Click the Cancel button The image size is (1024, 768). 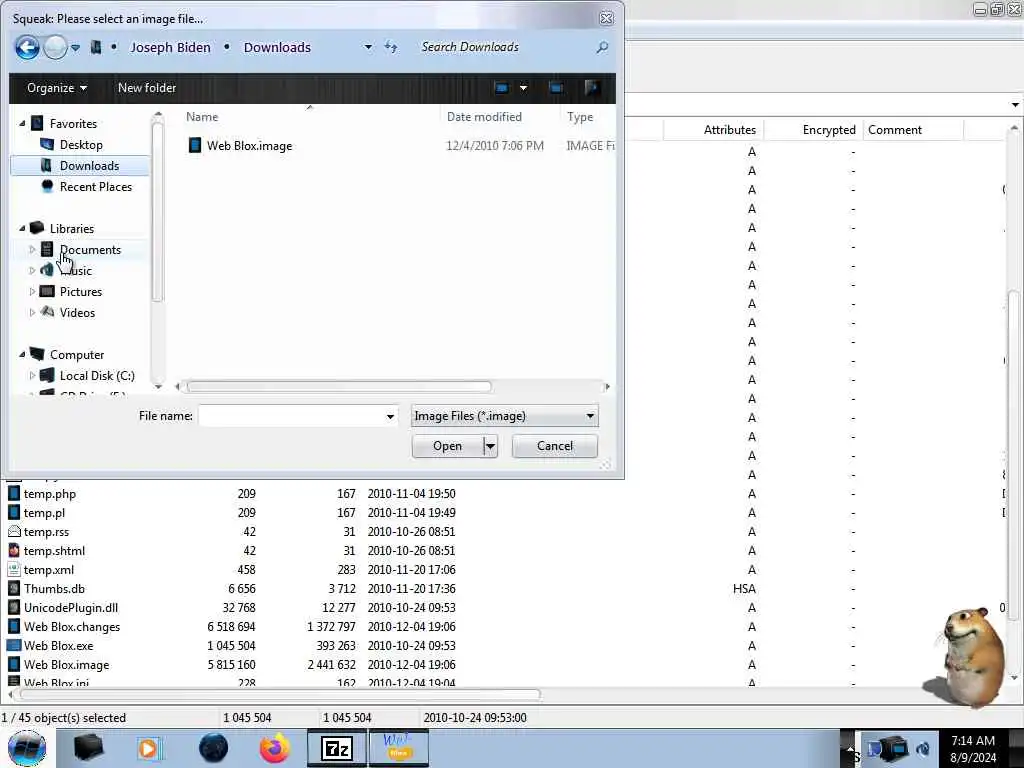[x=554, y=446]
